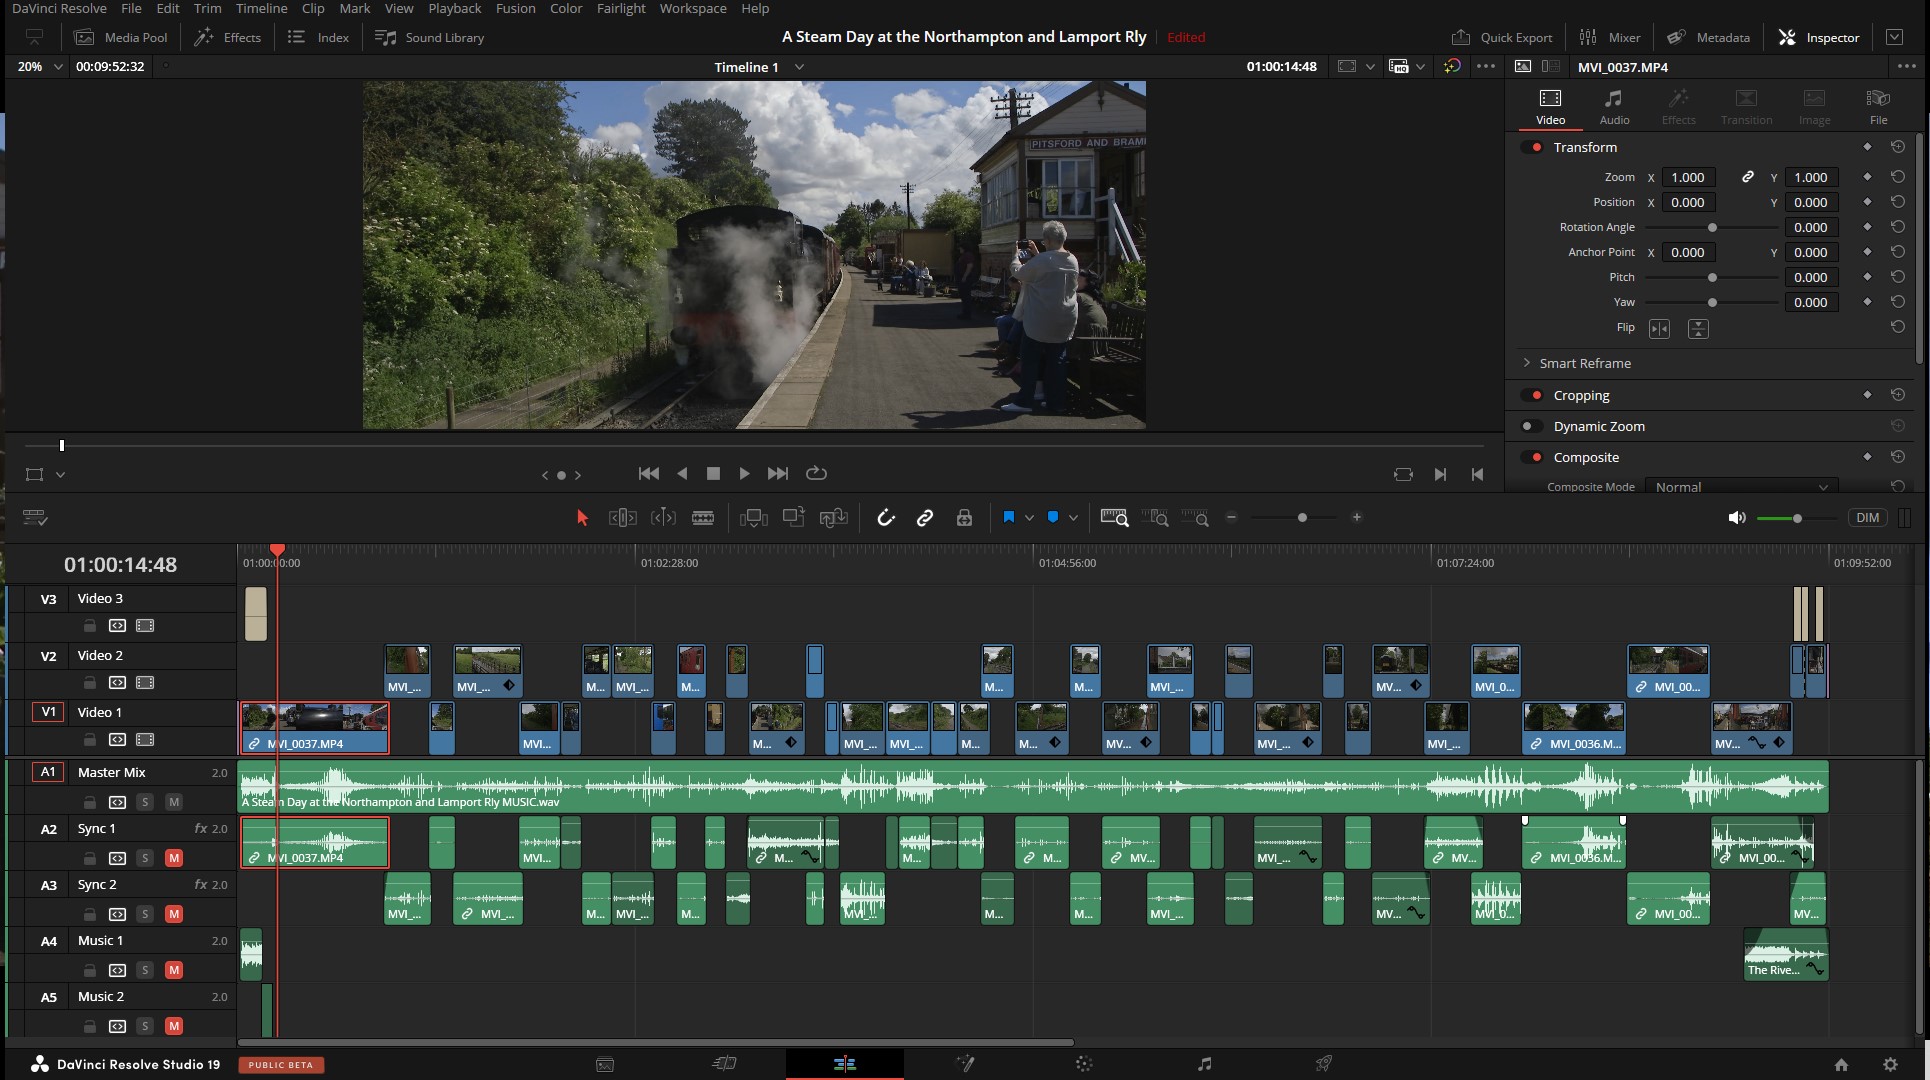1930x1080 pixels.
Task: Toggle Position Lock icon
Action: tap(964, 518)
